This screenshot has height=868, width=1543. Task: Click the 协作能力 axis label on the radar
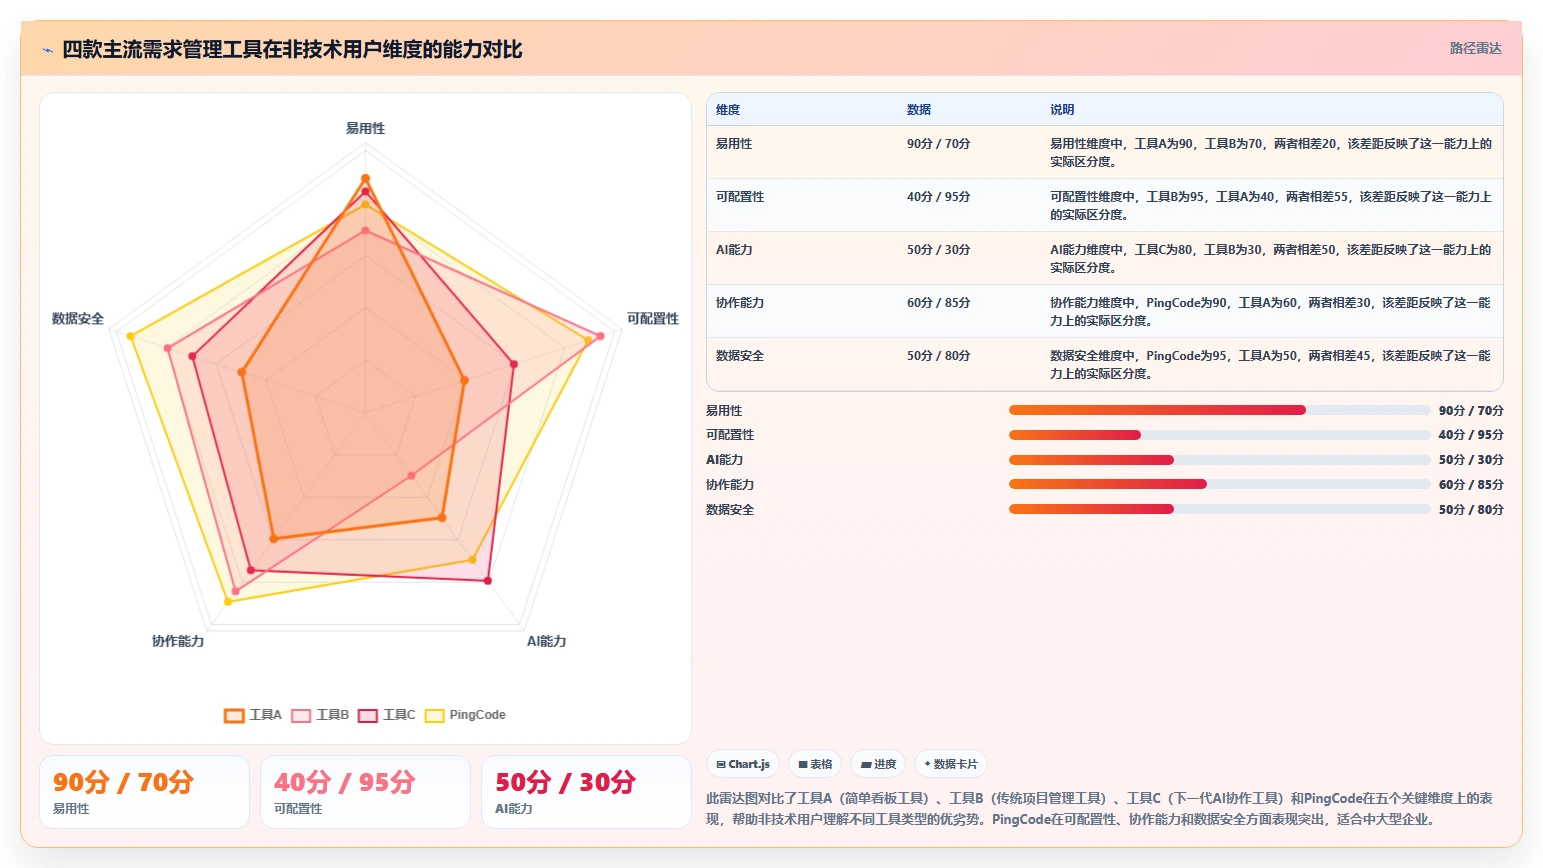(x=178, y=641)
